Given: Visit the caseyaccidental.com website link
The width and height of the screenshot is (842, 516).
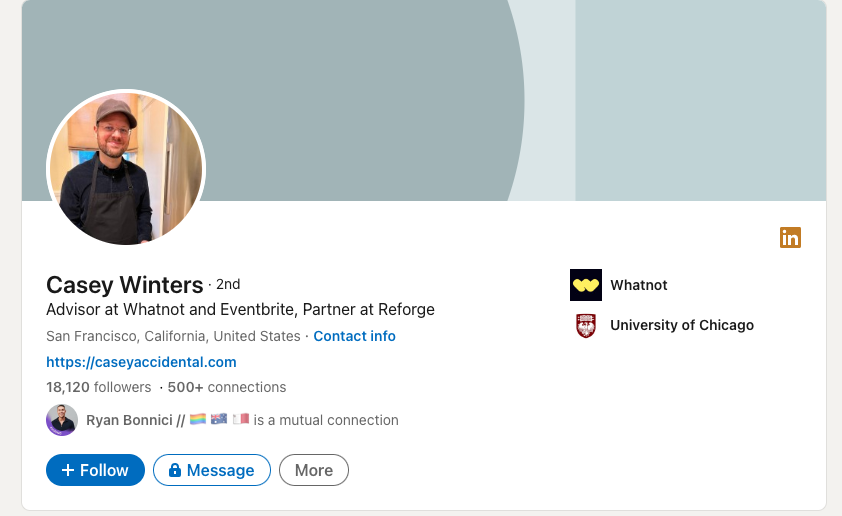Looking at the screenshot, I should pyautogui.click(x=141, y=362).
